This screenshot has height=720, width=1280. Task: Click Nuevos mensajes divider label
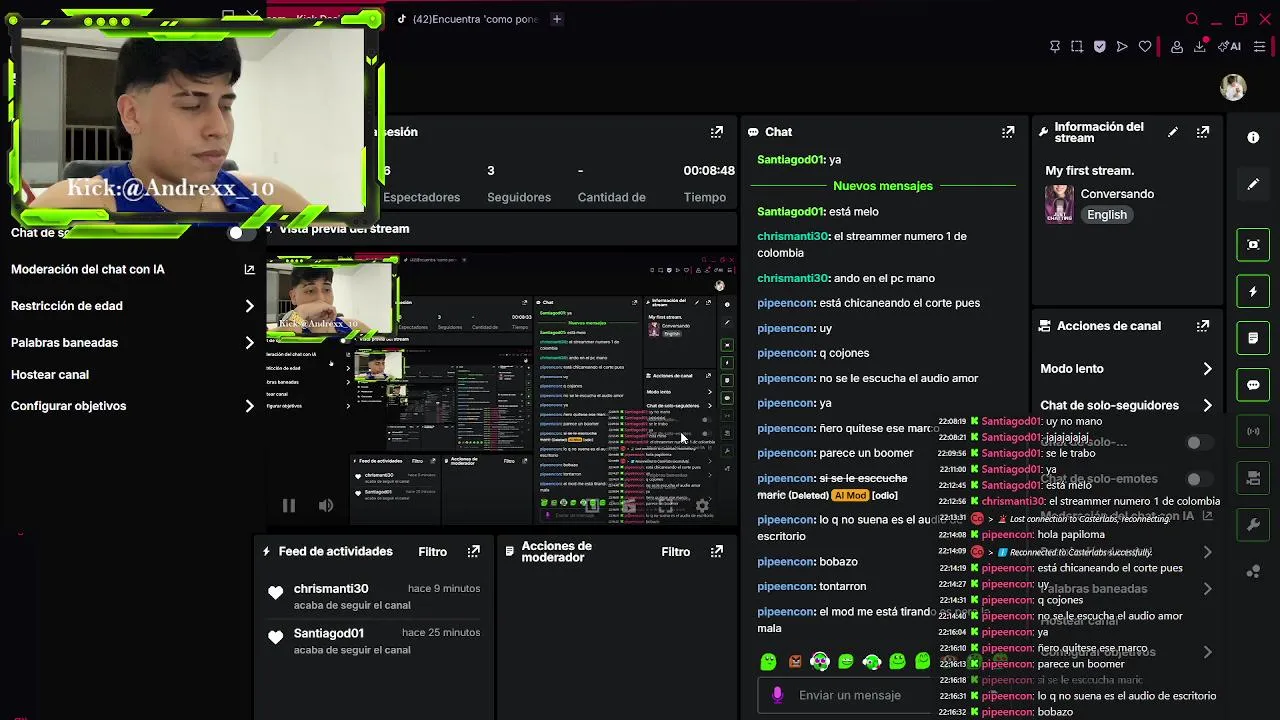click(883, 186)
